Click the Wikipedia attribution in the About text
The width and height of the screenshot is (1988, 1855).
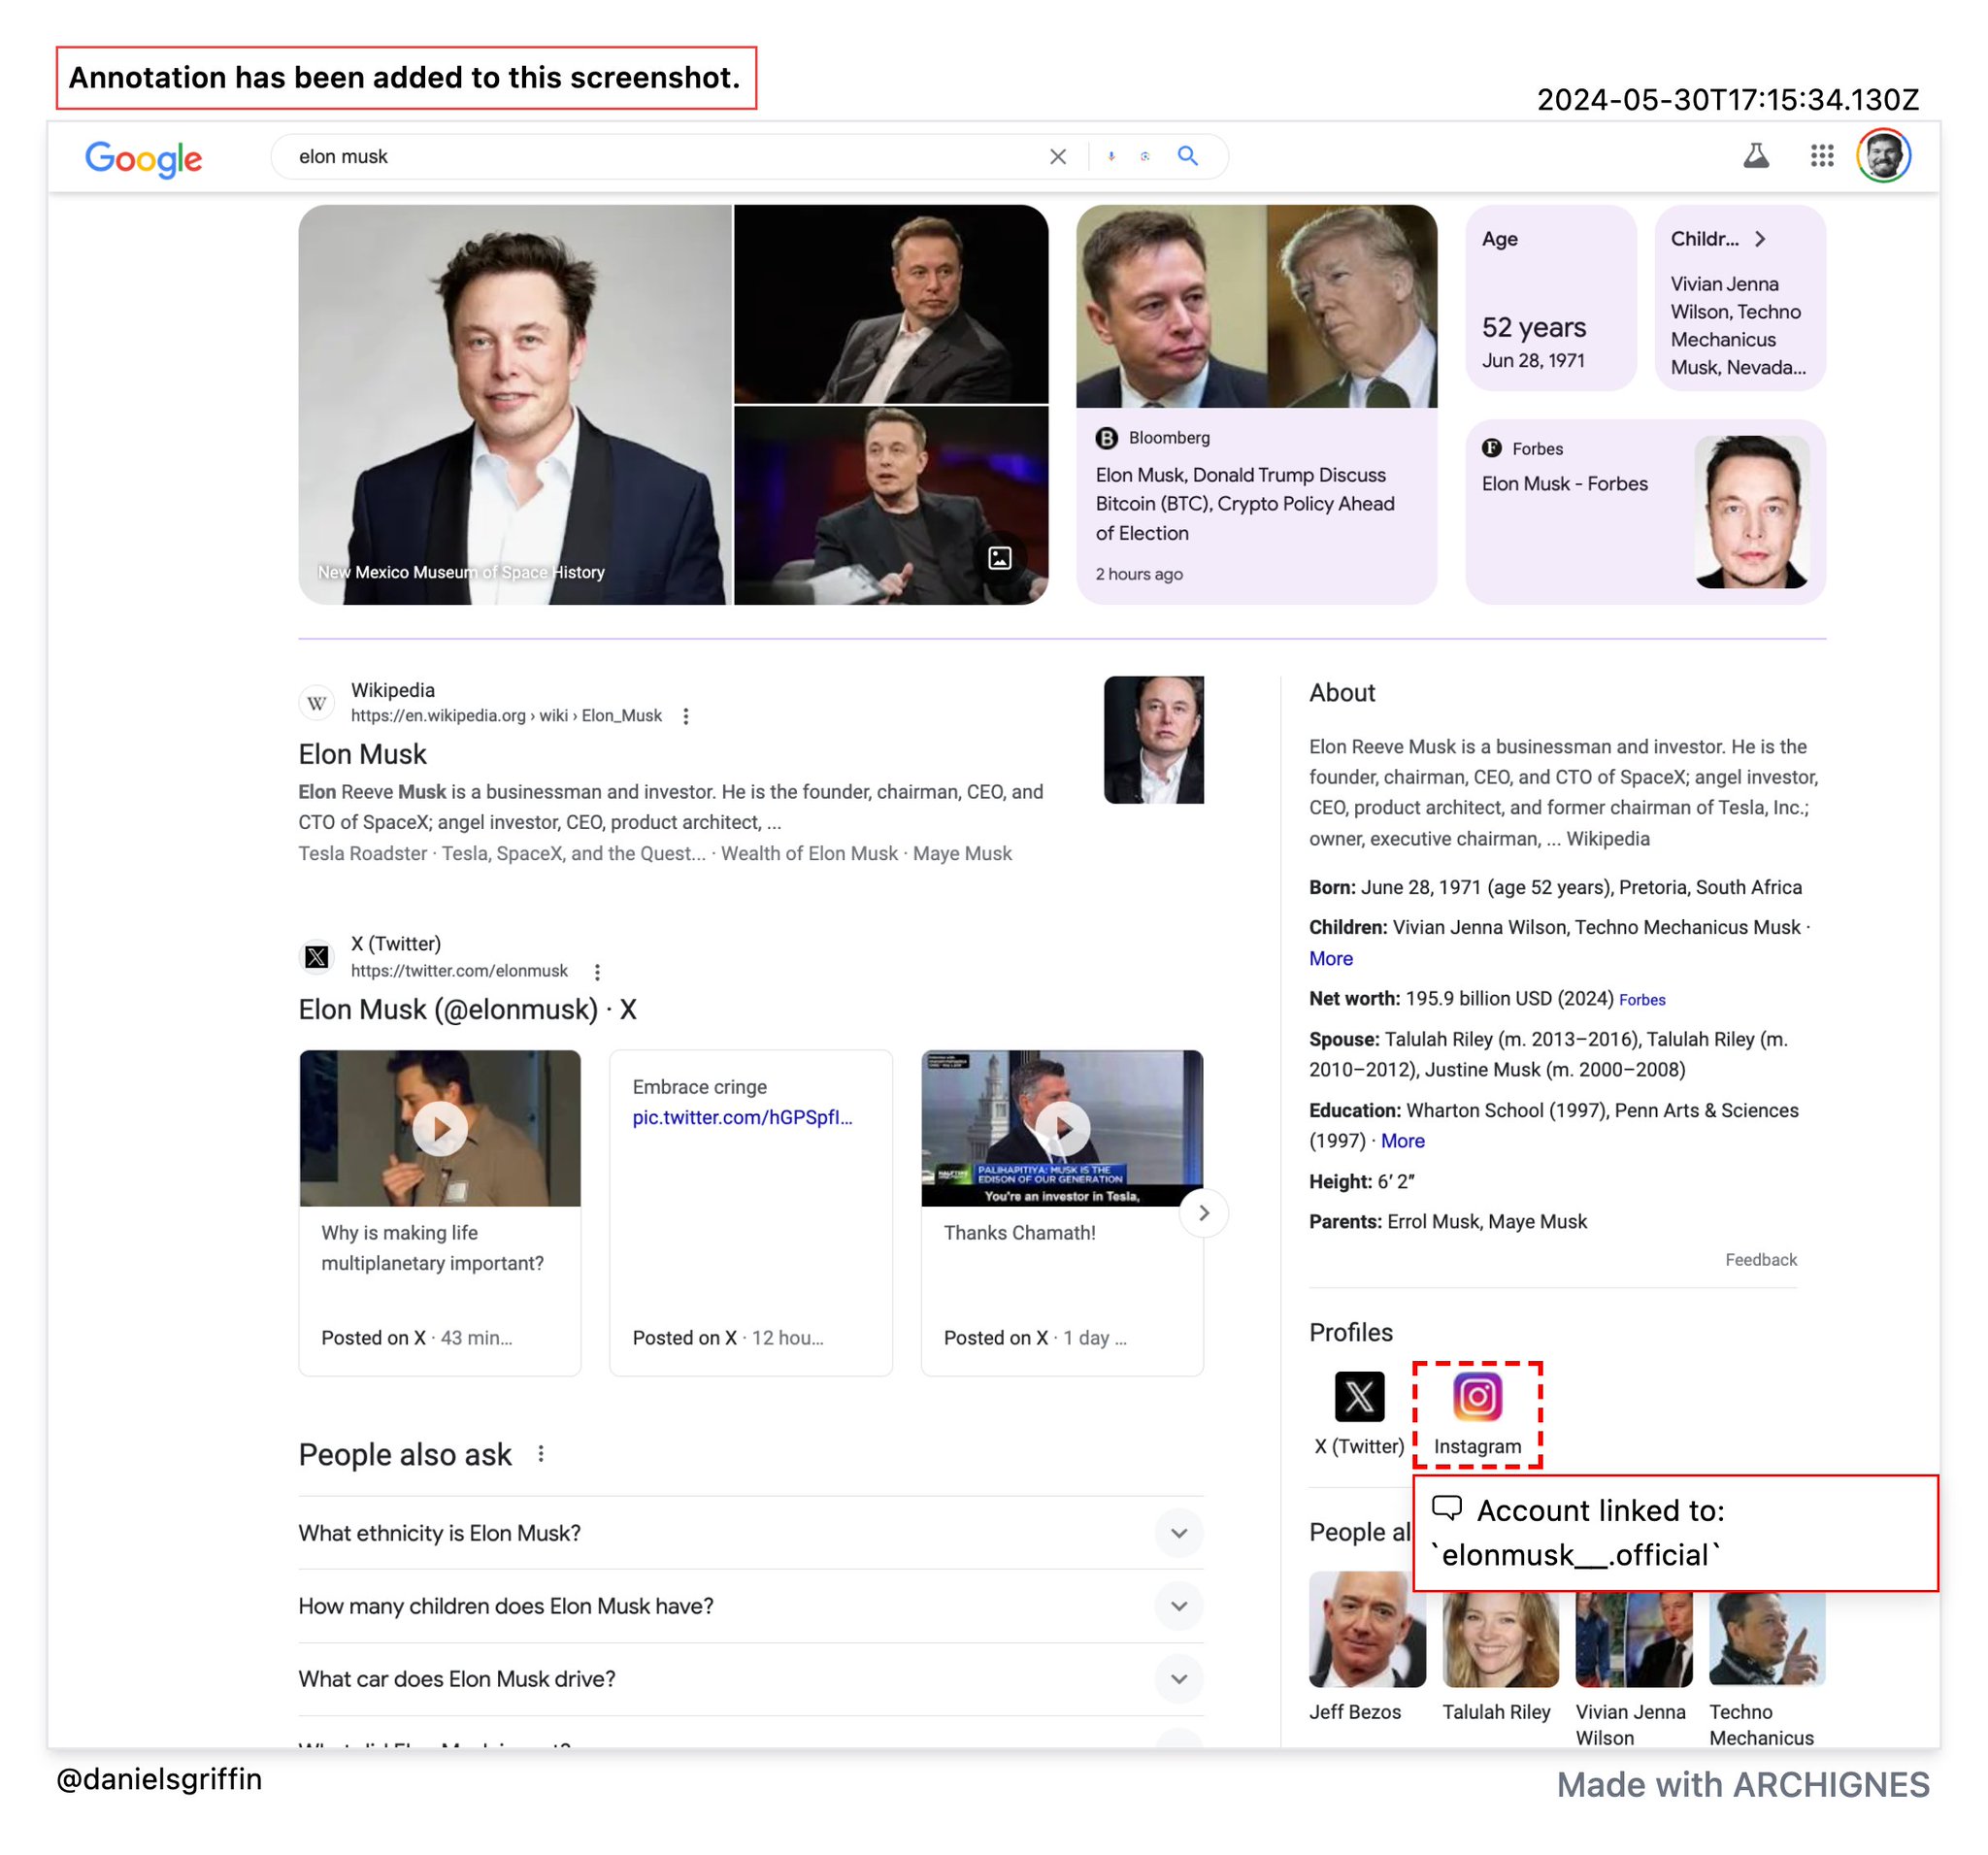[x=1608, y=838]
